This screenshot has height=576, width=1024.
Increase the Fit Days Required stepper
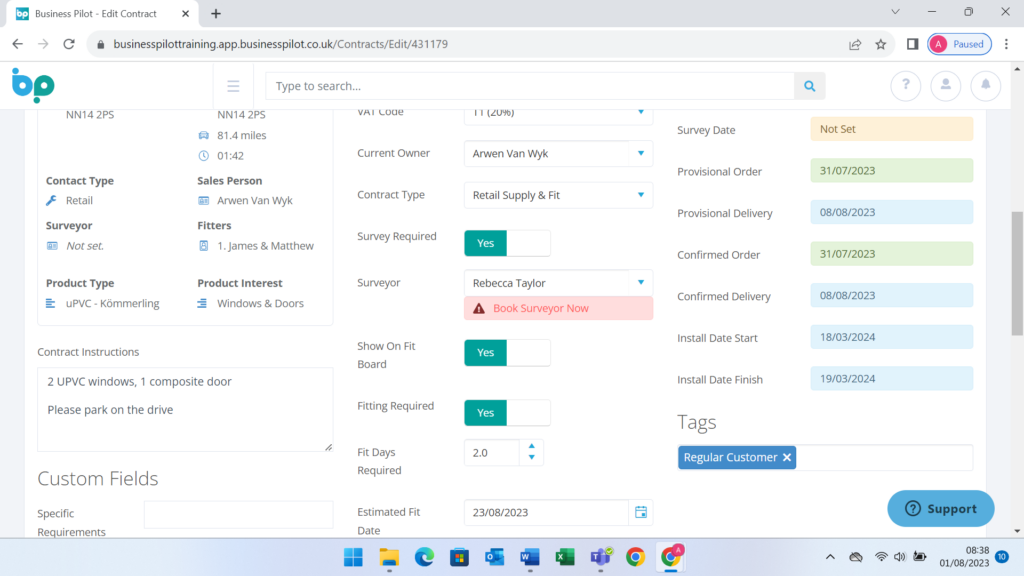coord(531,446)
